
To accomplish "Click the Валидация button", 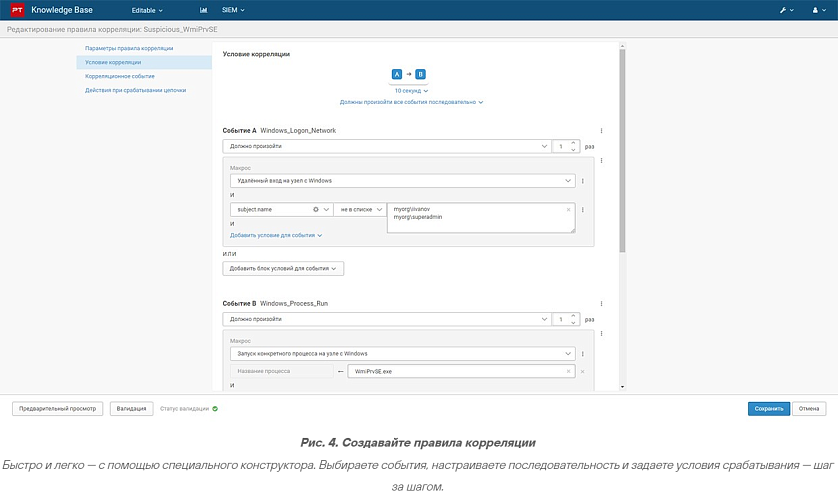I will [x=131, y=409].
